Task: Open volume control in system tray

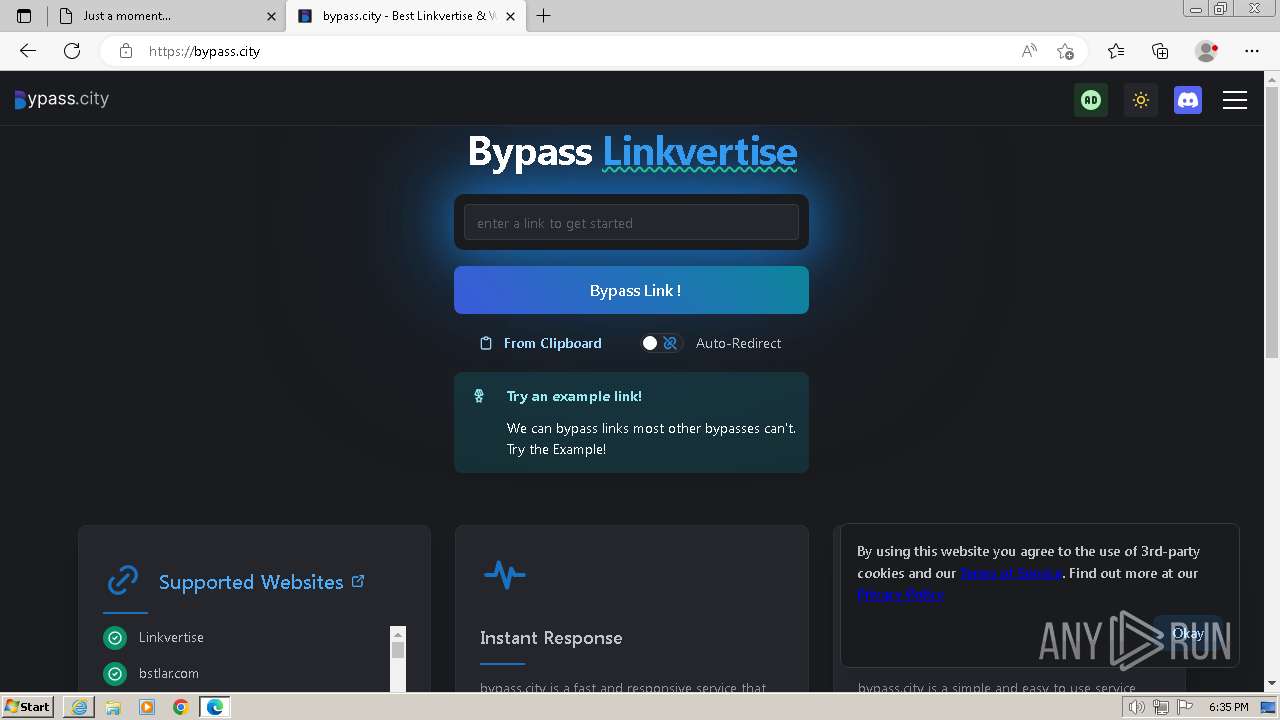Action: click(x=1137, y=707)
